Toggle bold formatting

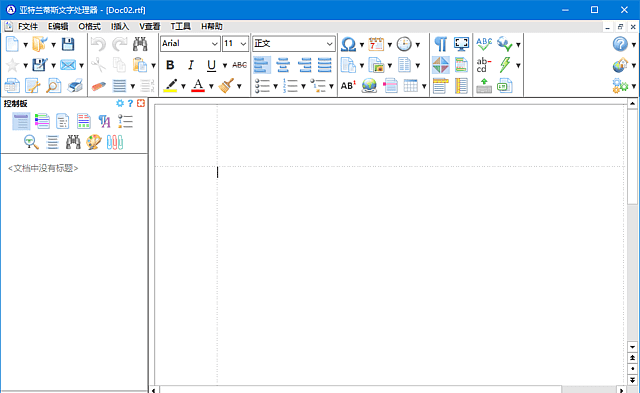coord(170,65)
